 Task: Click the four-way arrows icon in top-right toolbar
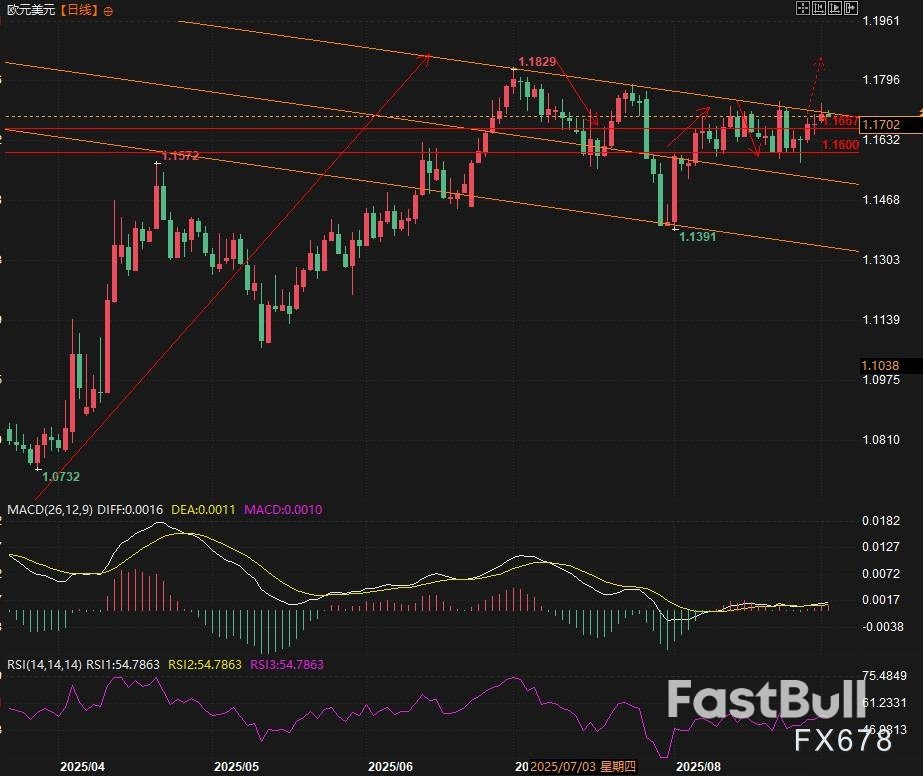point(802,9)
